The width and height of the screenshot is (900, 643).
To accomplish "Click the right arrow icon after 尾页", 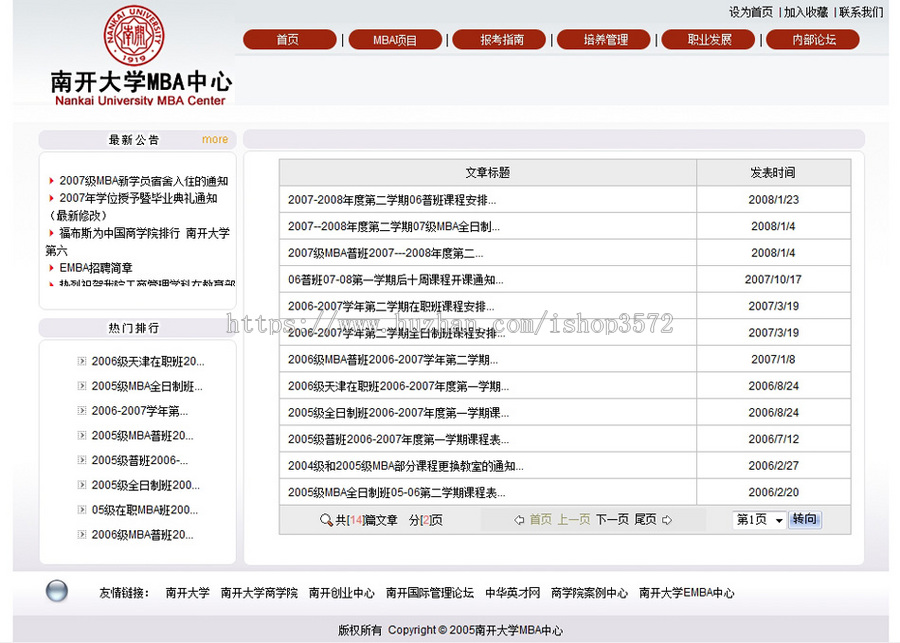I will [x=668, y=519].
